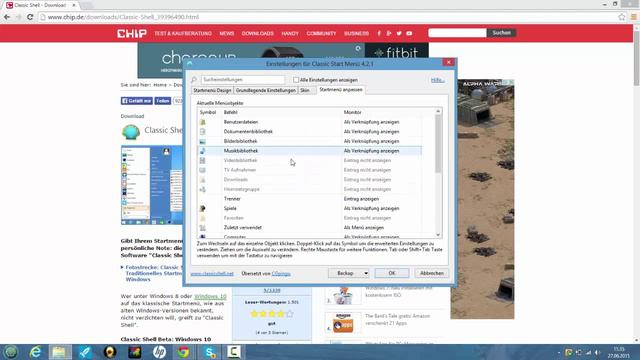
Task: Change Downloads setting Eintrag nicht anzeigen
Action: click(367, 180)
